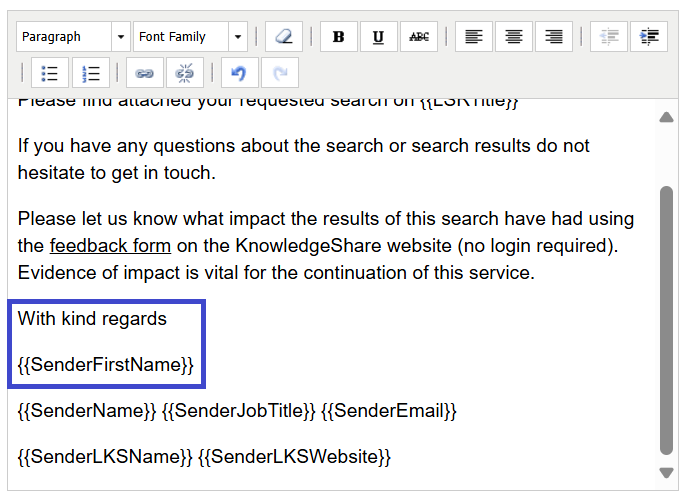The height and width of the screenshot is (499, 682).
Task: Click the scrollbar down arrow
Action: coord(666,472)
